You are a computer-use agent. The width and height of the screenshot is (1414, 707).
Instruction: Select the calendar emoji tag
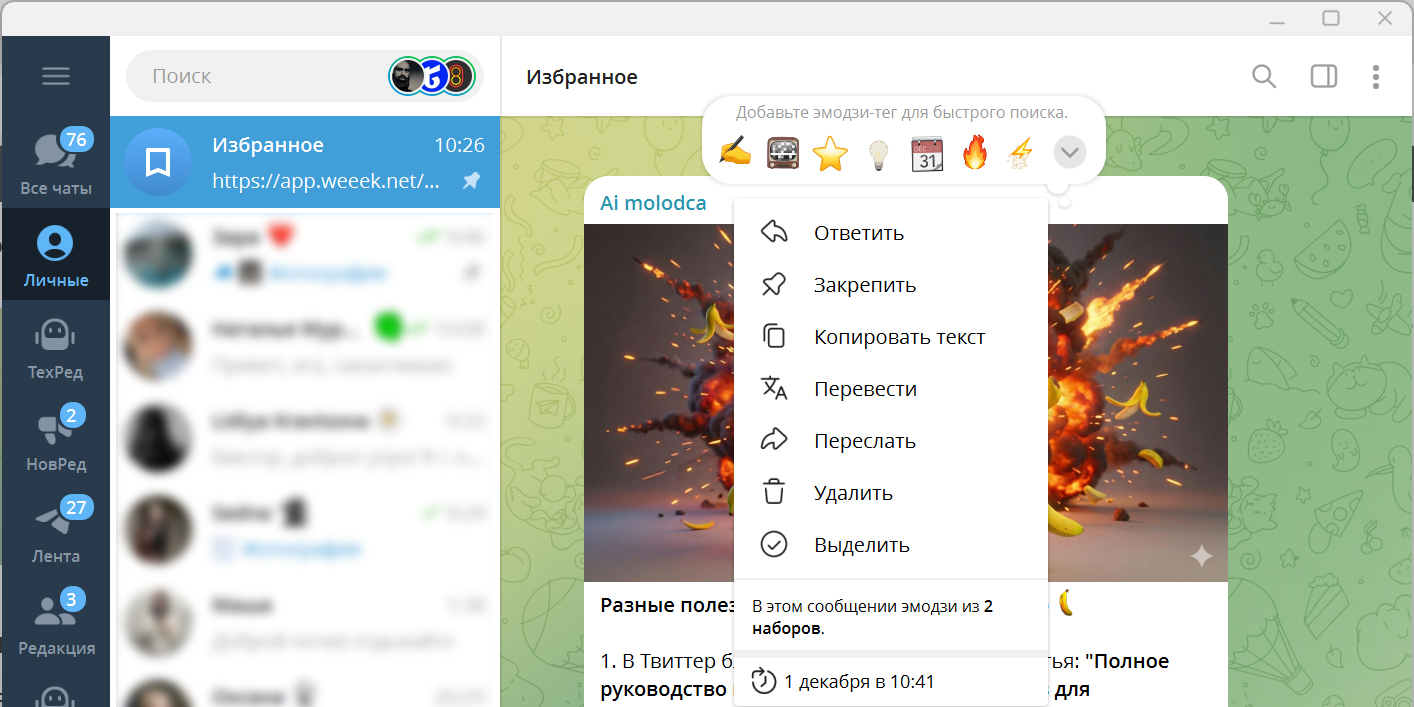pos(926,152)
